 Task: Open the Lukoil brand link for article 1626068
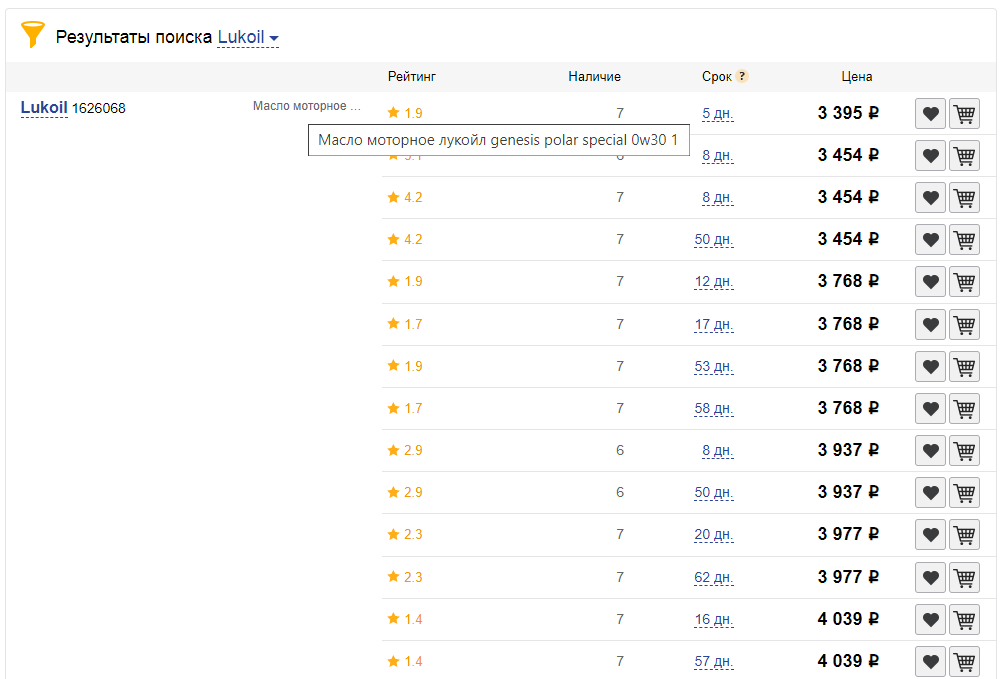[44, 108]
